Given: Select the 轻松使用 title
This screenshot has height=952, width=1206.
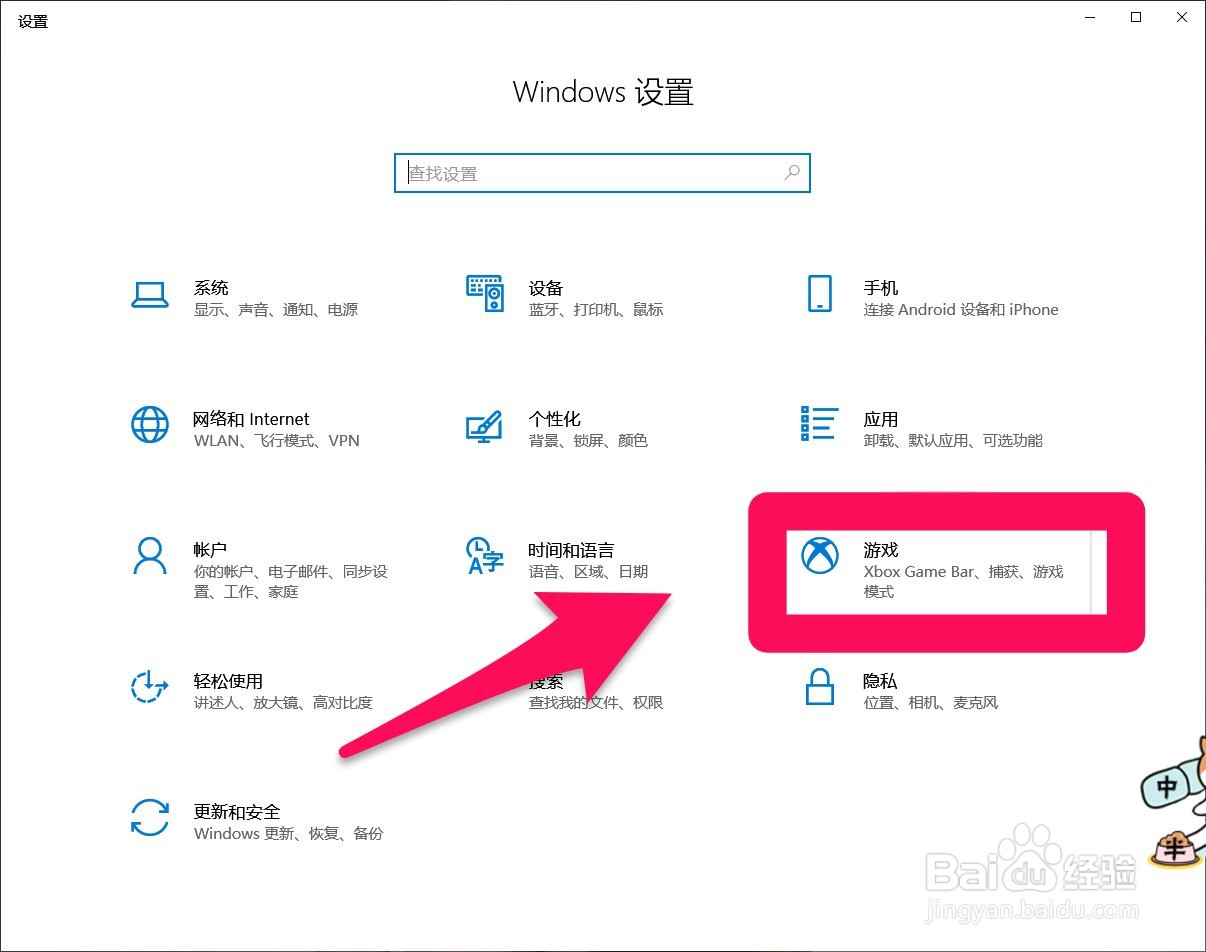Looking at the screenshot, I should point(228,681).
